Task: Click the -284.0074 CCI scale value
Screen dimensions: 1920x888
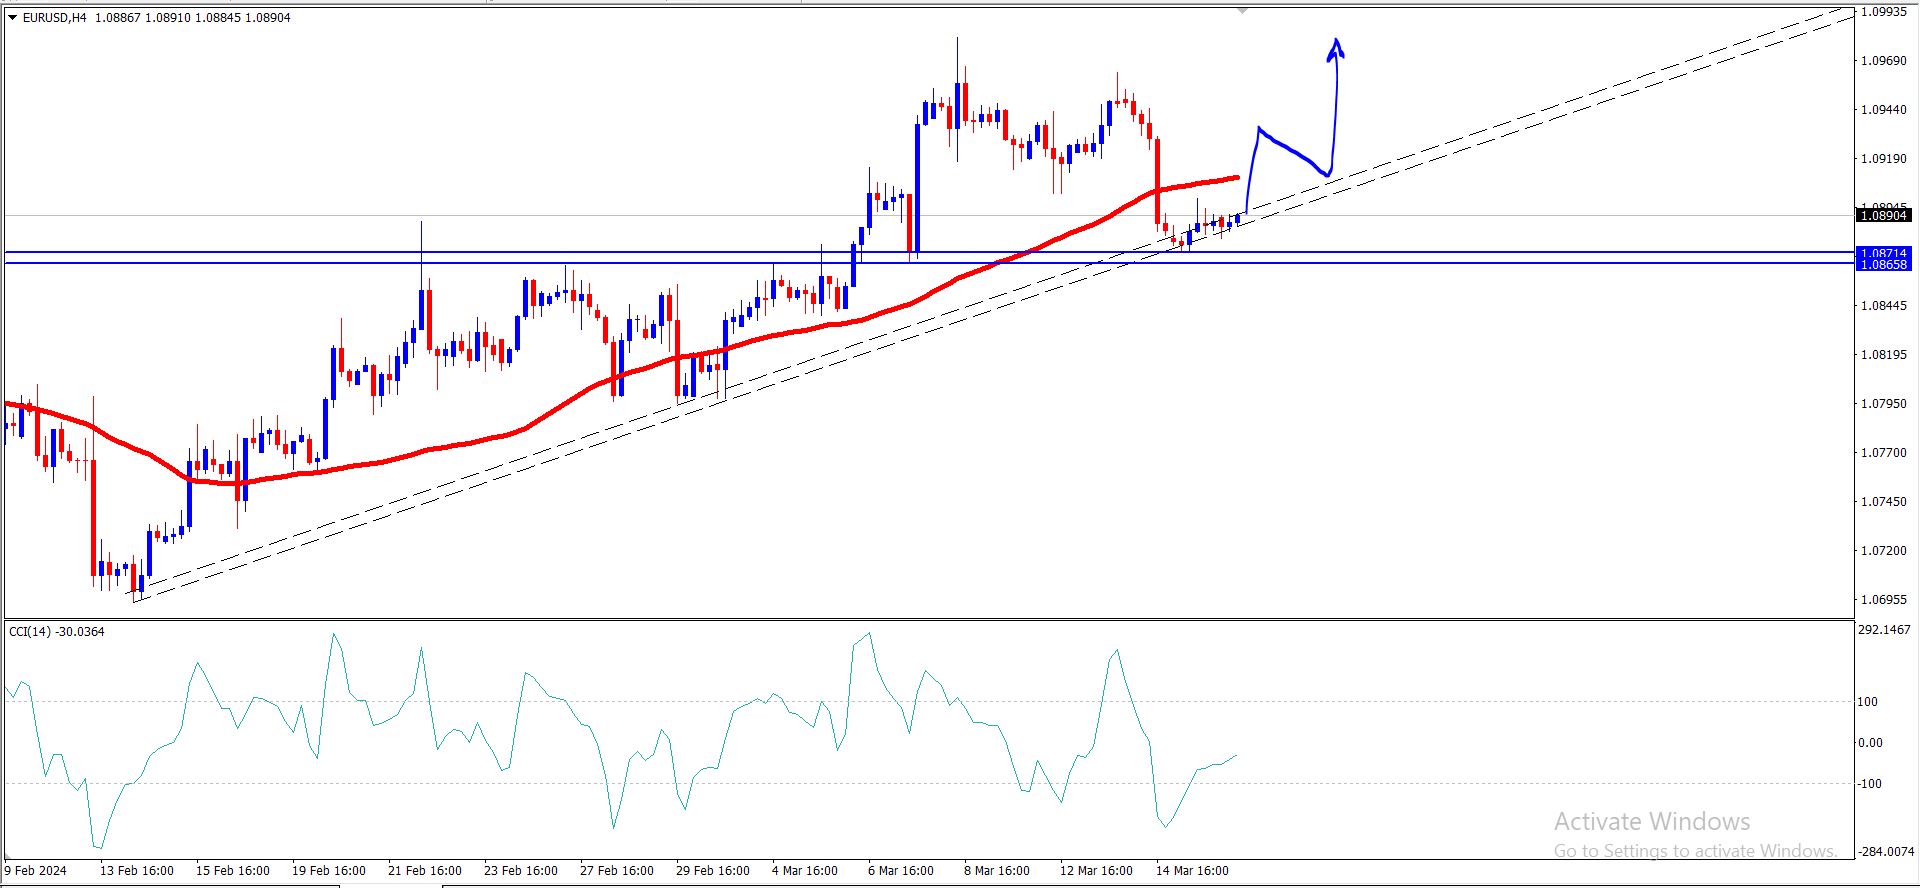Action: coord(1885,852)
